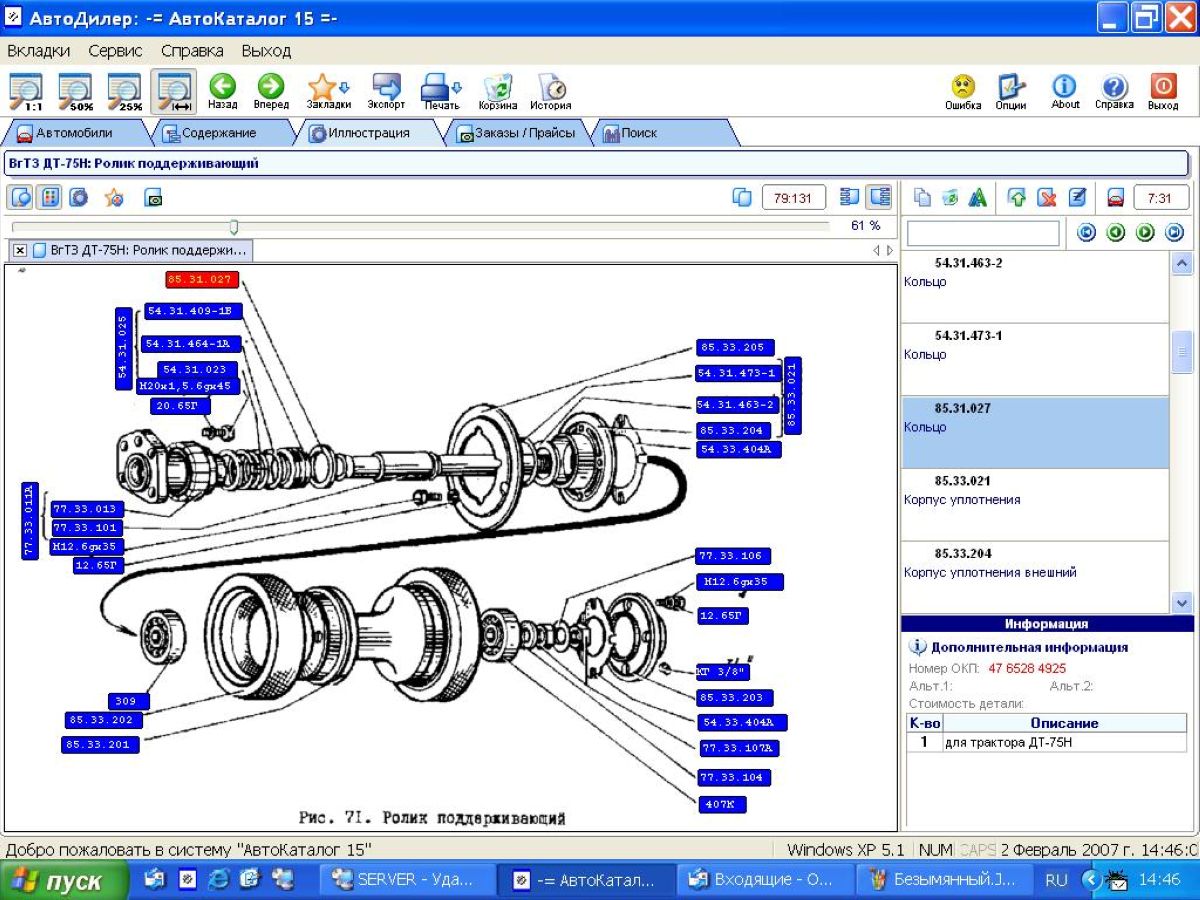Toggle the right-side parts list layout button
The height and width of the screenshot is (900, 1200).
tap(879, 197)
